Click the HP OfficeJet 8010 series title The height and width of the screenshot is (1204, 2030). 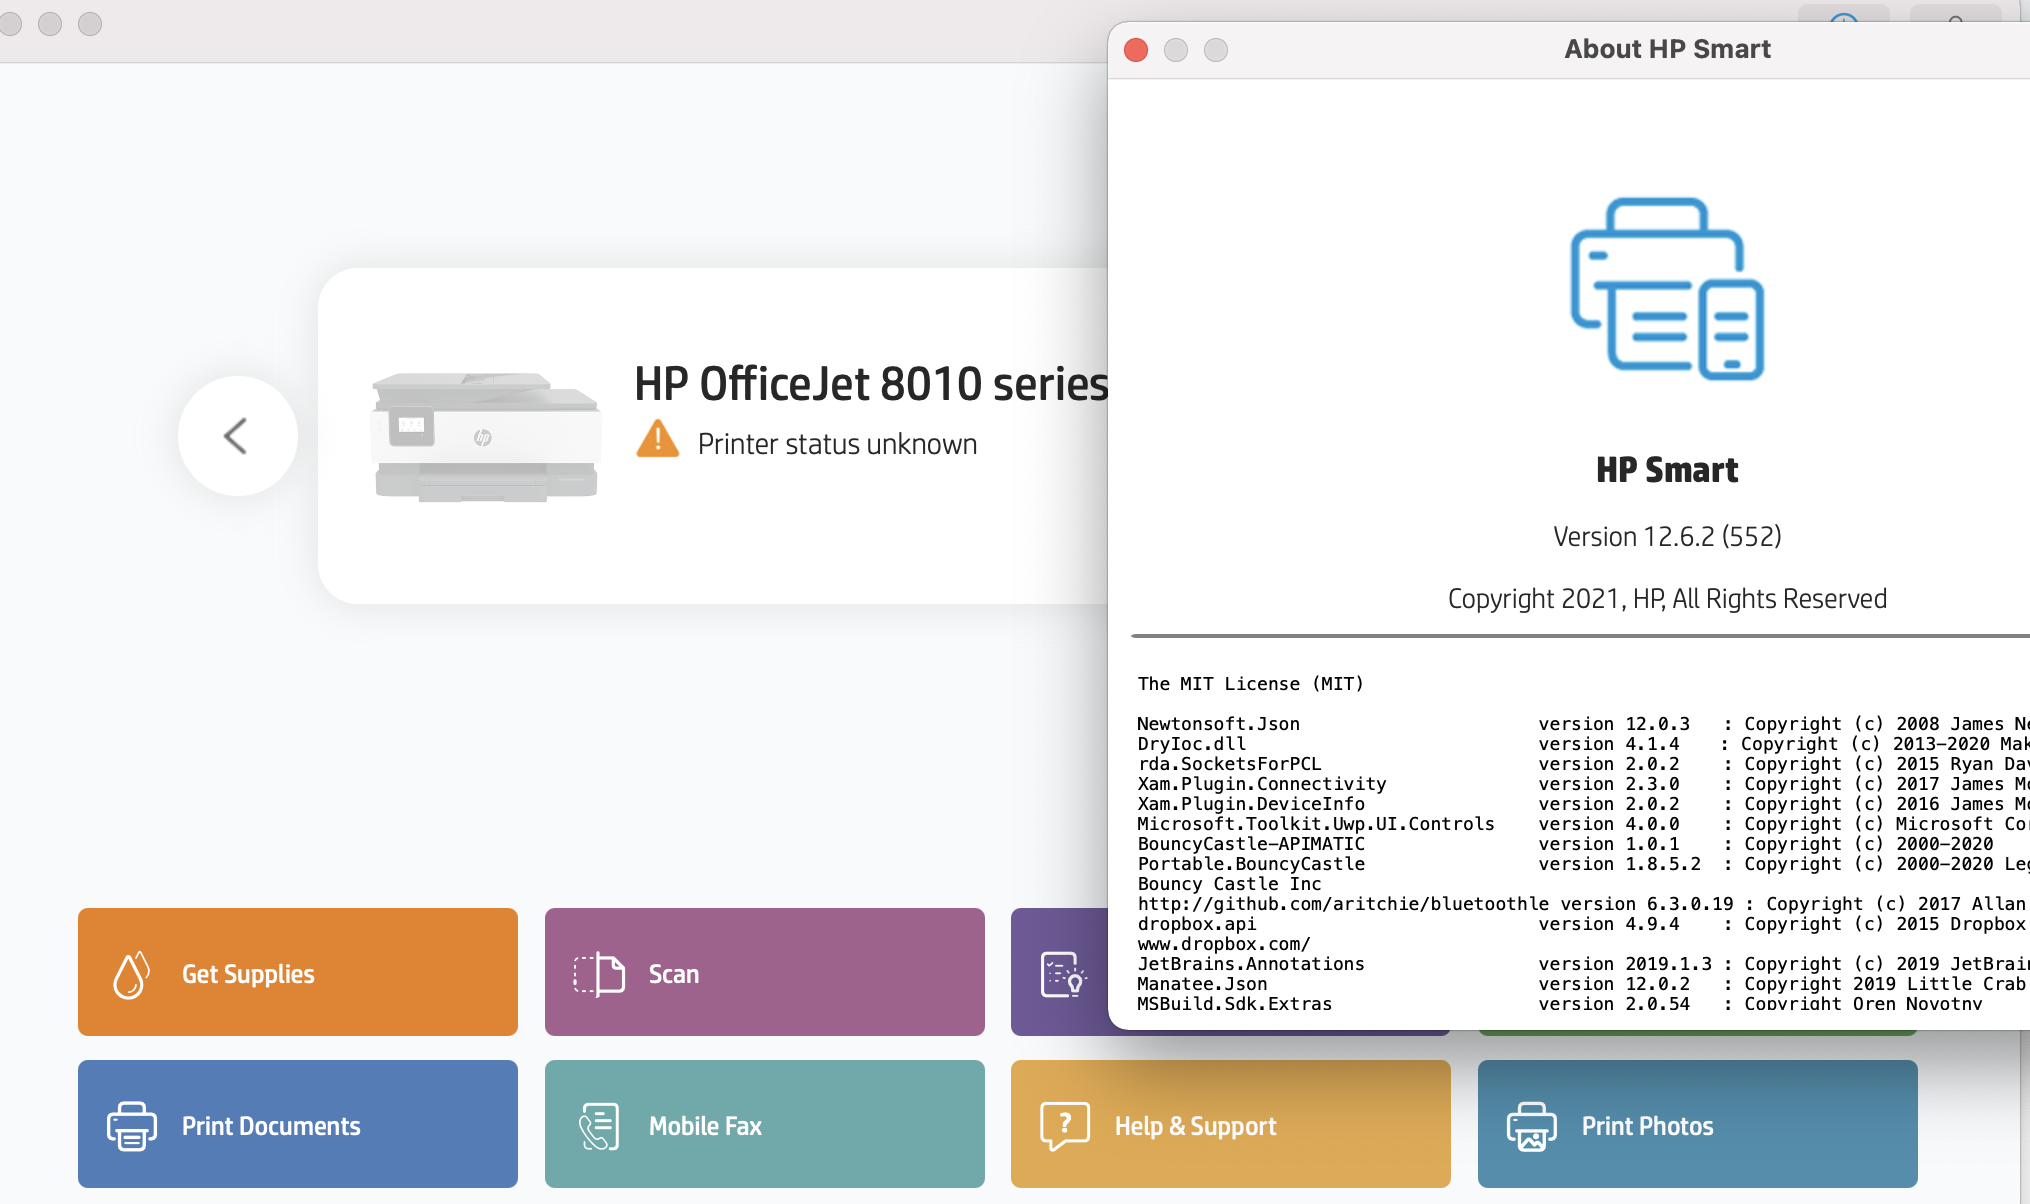pos(871,384)
